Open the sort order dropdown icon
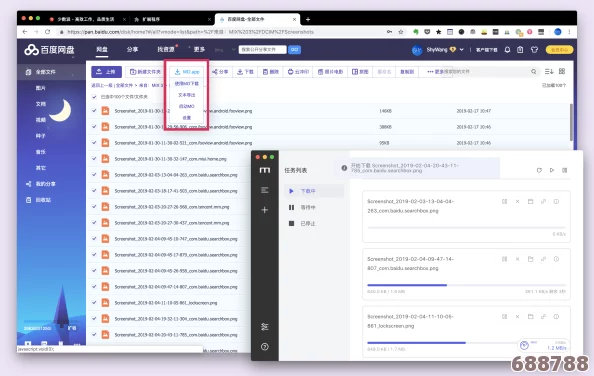Image resolution: width=594 pixels, height=376 pixels. (549, 71)
